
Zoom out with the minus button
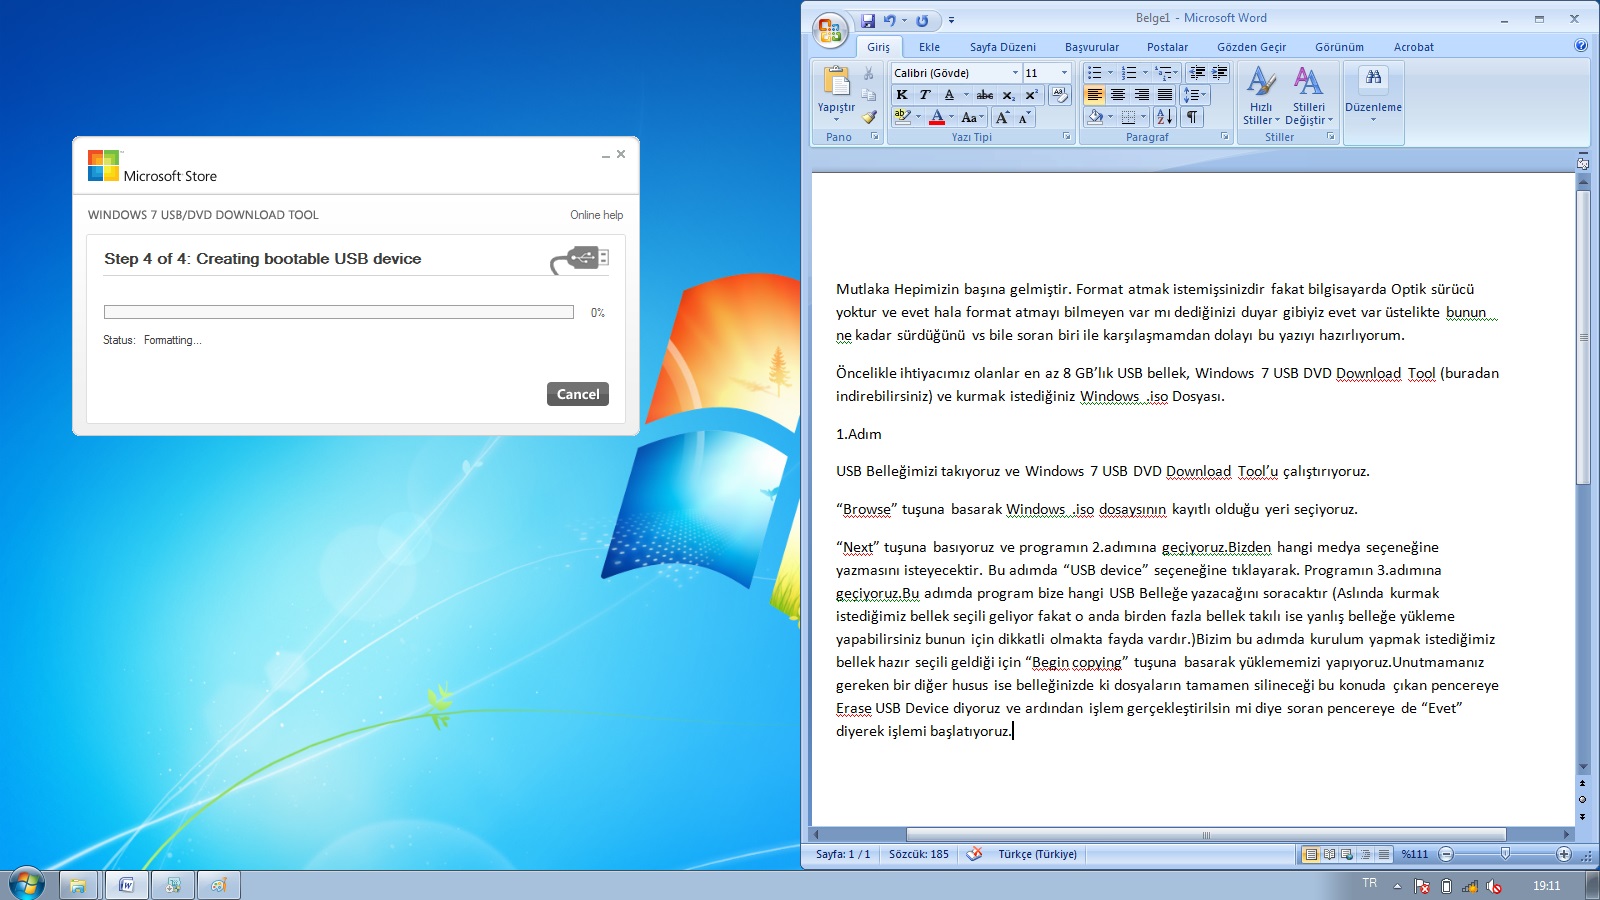1446,854
